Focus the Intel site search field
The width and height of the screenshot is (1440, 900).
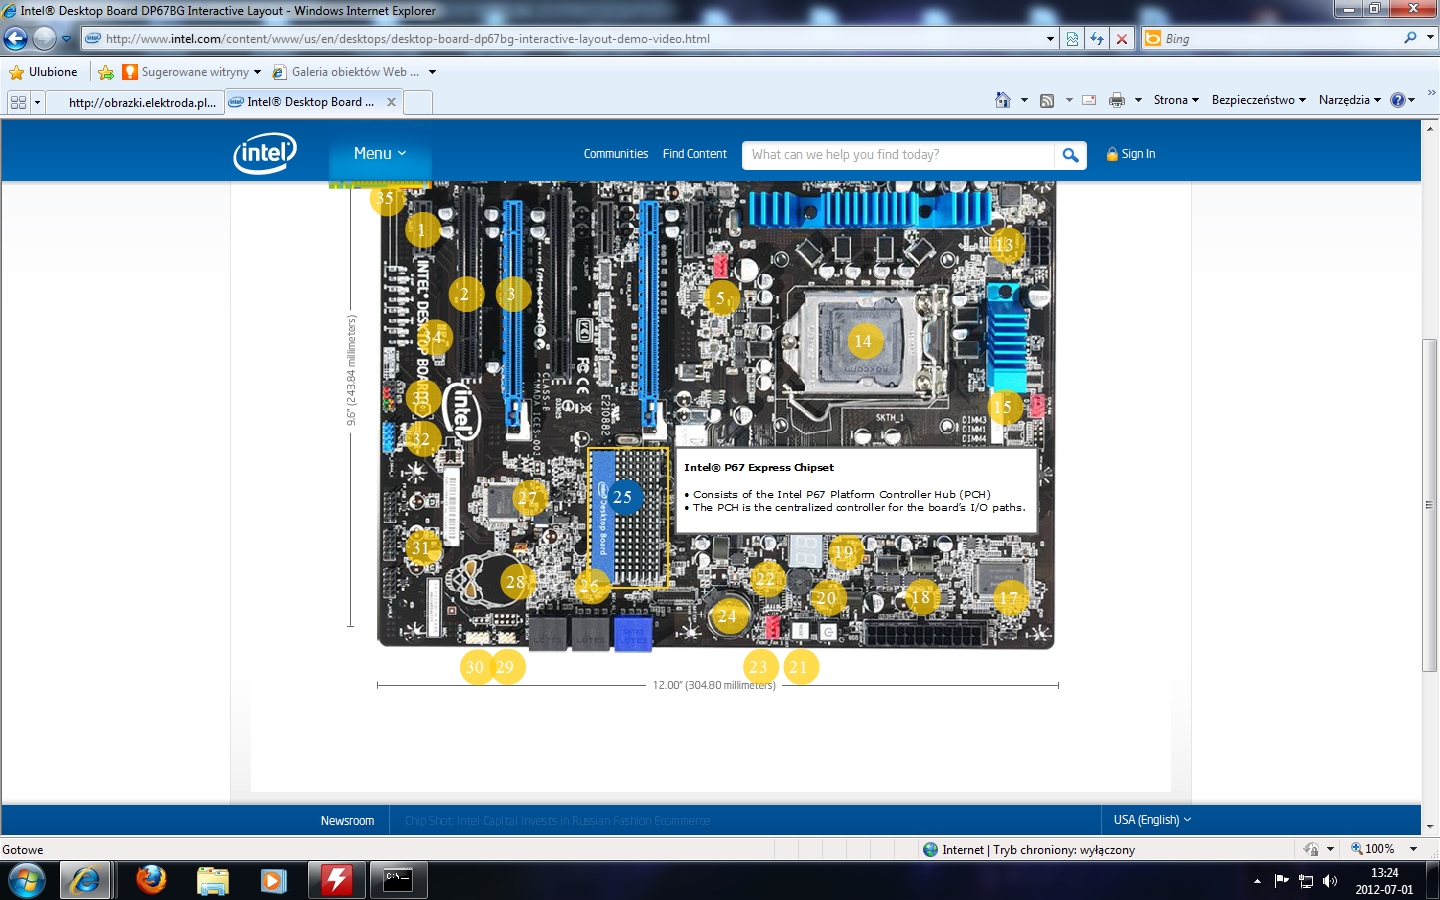pyautogui.click(x=898, y=155)
